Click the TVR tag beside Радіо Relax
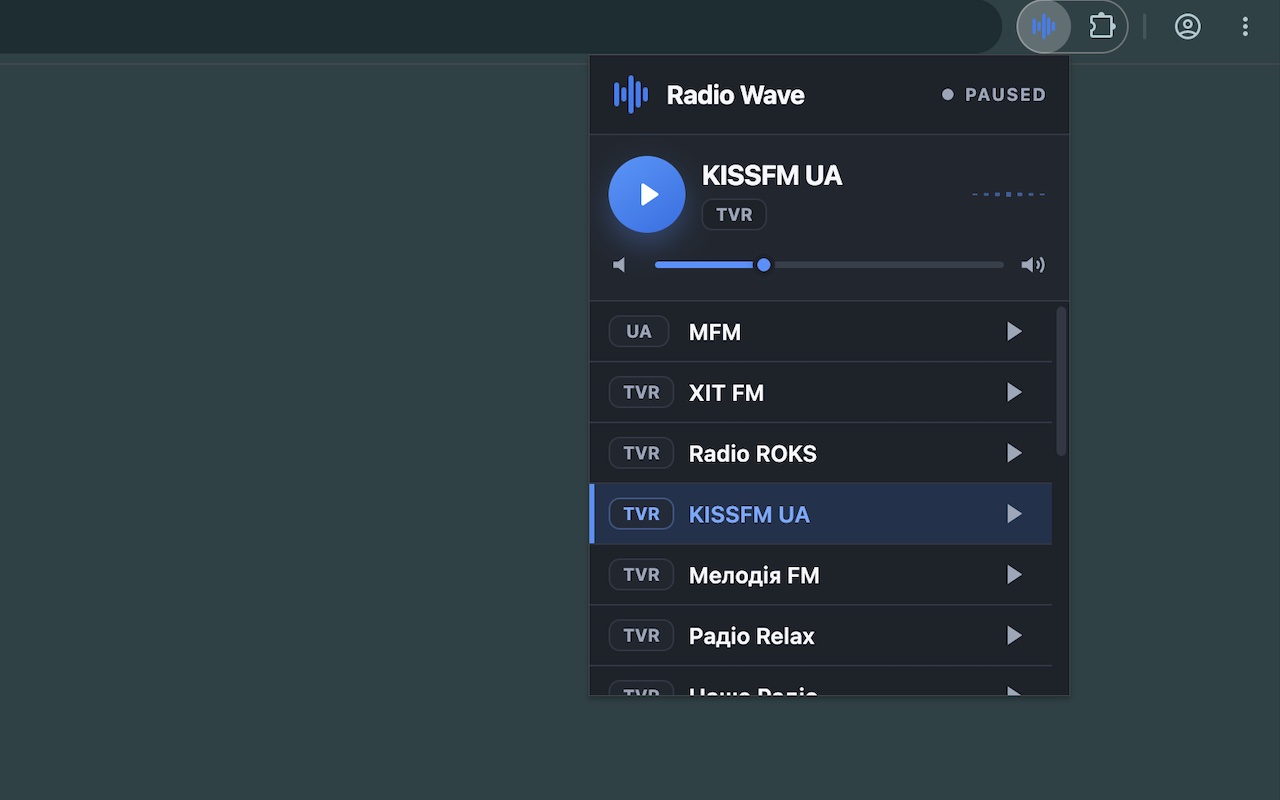1280x800 pixels. coord(641,636)
